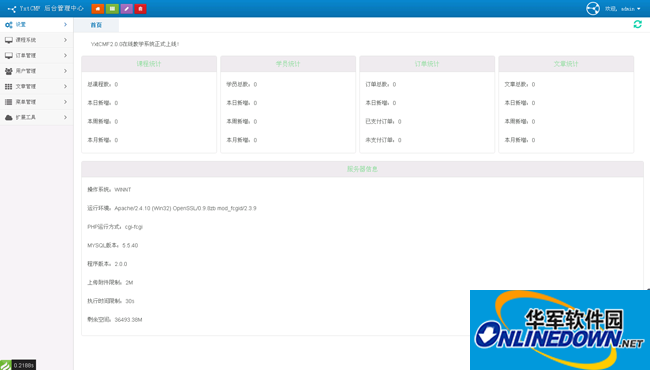
Task: Click the YxtCMF share-node logo icon
Action: (x=12, y=9)
